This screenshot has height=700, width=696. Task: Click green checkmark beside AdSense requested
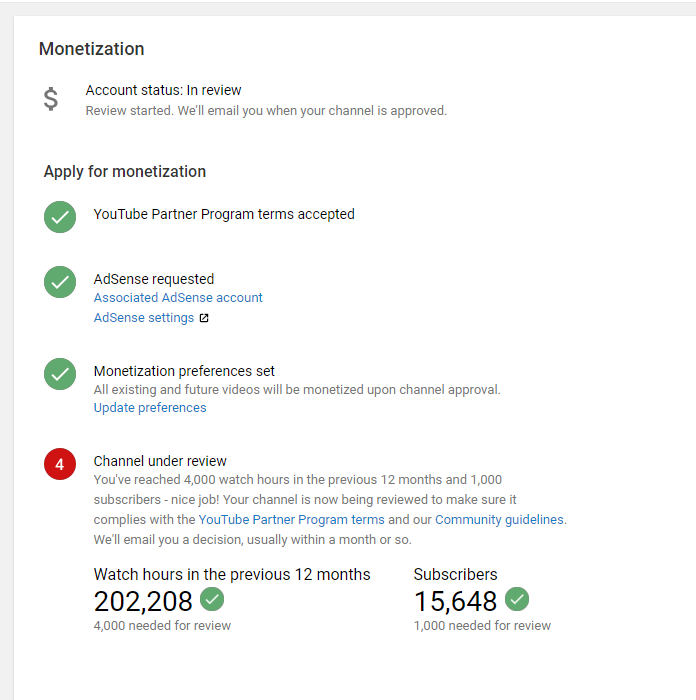pos(60,282)
